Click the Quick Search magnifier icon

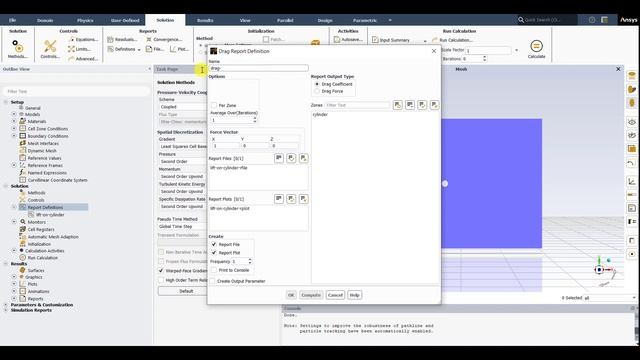click(x=521, y=20)
